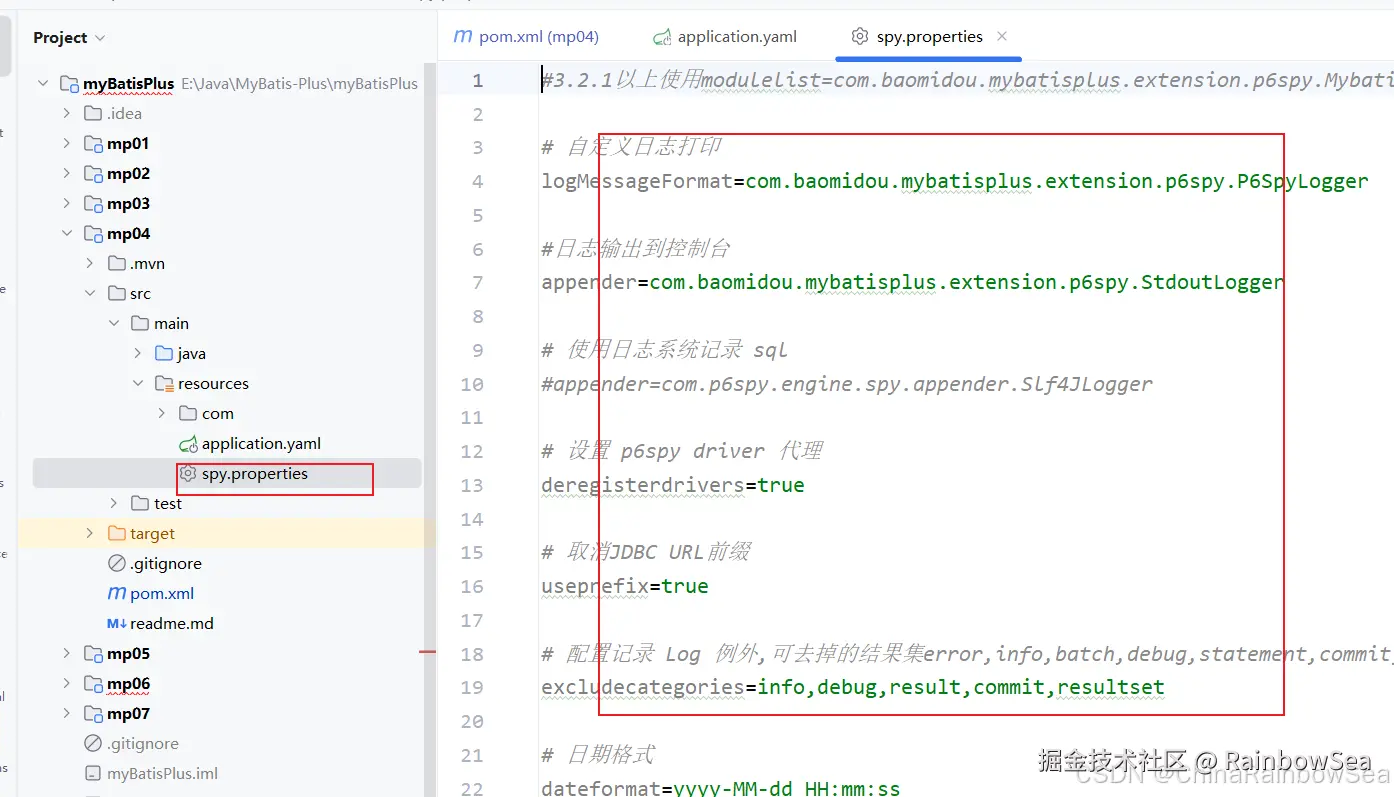Place cursor on deregisterdrivers=true line
The height and width of the screenshot is (797, 1394).
tap(672, 485)
